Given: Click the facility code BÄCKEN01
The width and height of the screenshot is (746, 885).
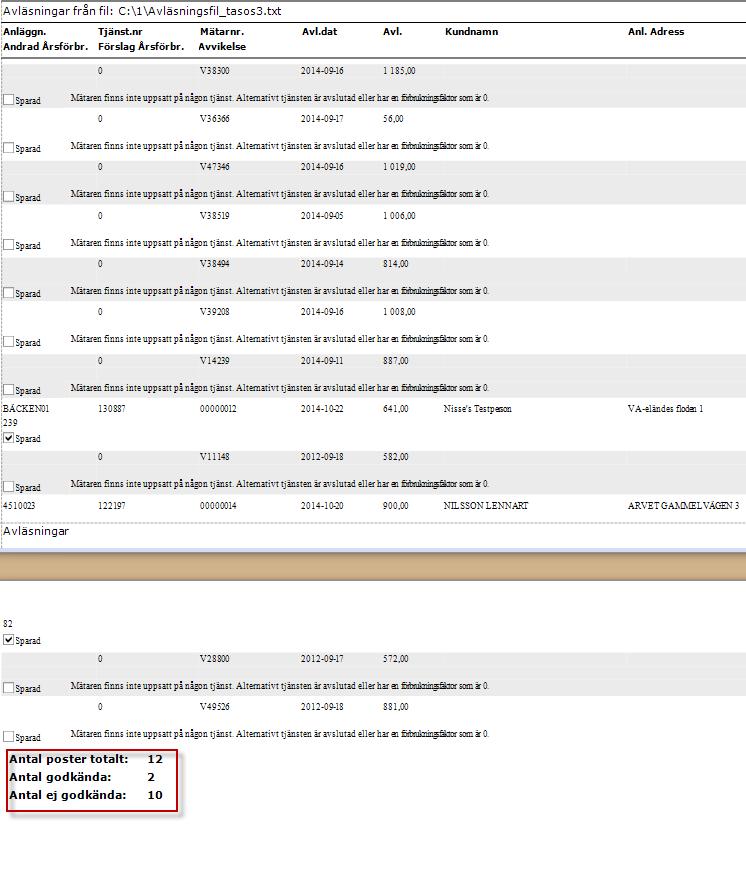Looking at the screenshot, I should [26, 409].
